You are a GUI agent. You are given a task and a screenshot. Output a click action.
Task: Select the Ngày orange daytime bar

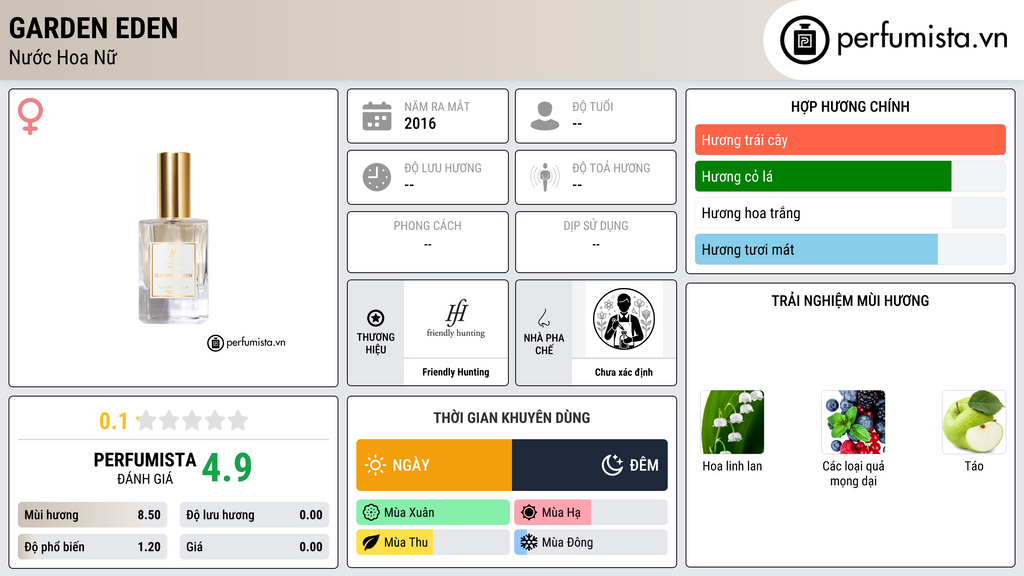tap(434, 465)
